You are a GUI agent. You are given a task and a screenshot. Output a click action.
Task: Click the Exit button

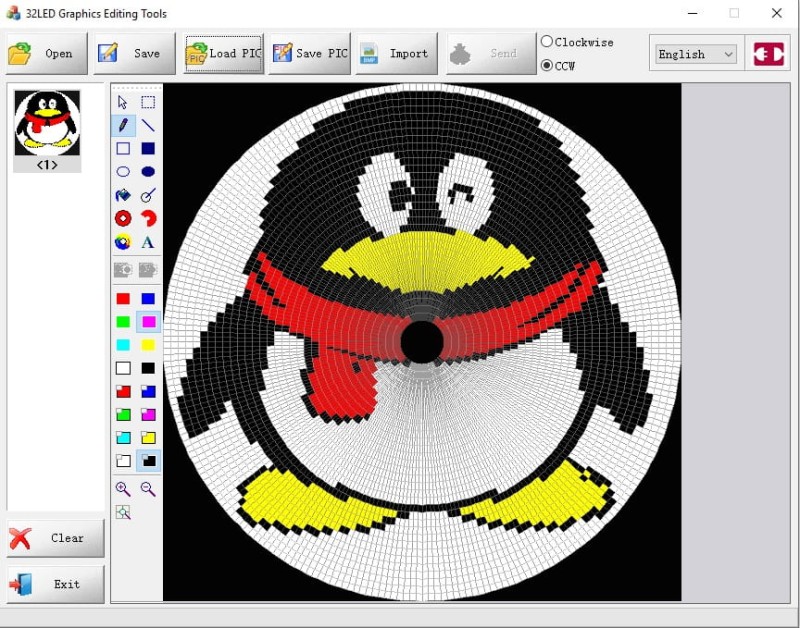(x=56, y=584)
